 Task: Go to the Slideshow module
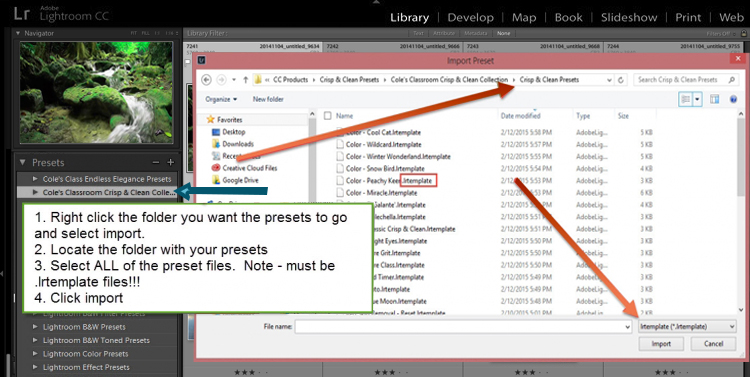coord(629,18)
